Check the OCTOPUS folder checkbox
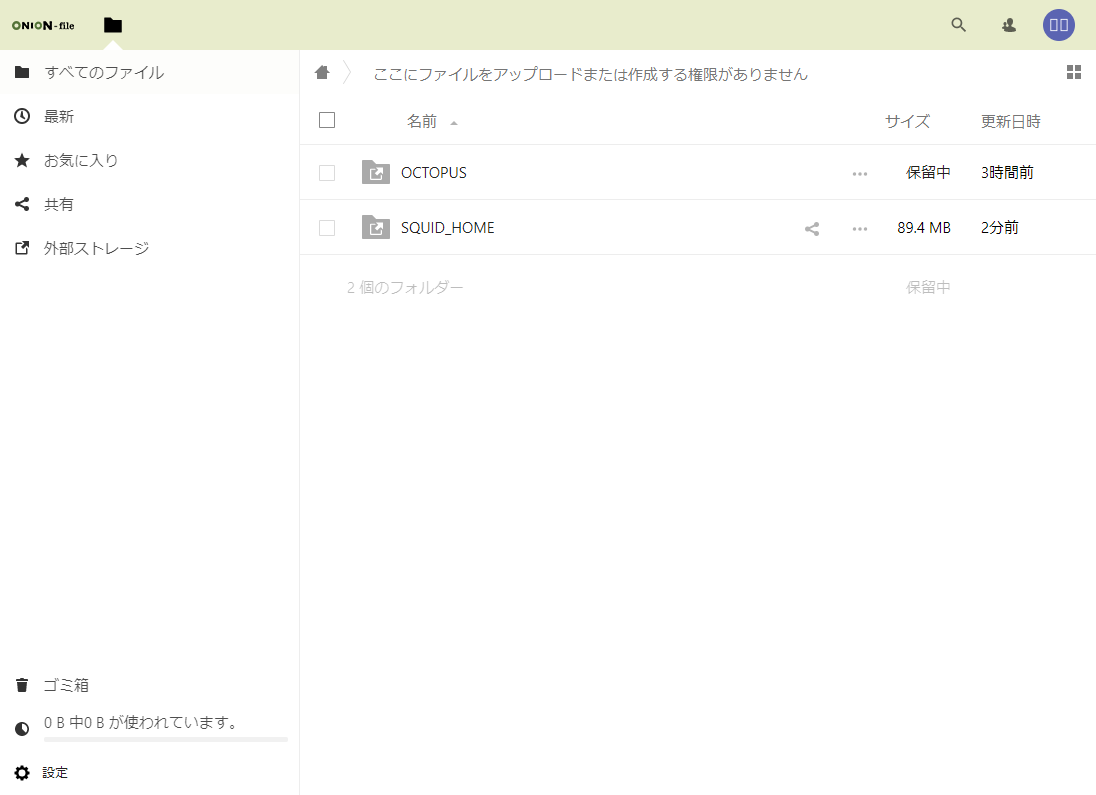Image resolution: width=1096 pixels, height=795 pixels. pyautogui.click(x=327, y=173)
